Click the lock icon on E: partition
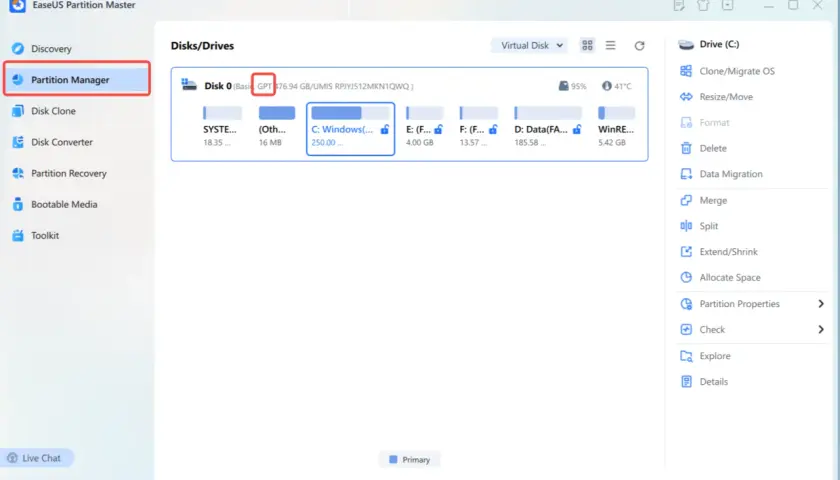Viewport: 840px width, 480px height. pos(439,129)
